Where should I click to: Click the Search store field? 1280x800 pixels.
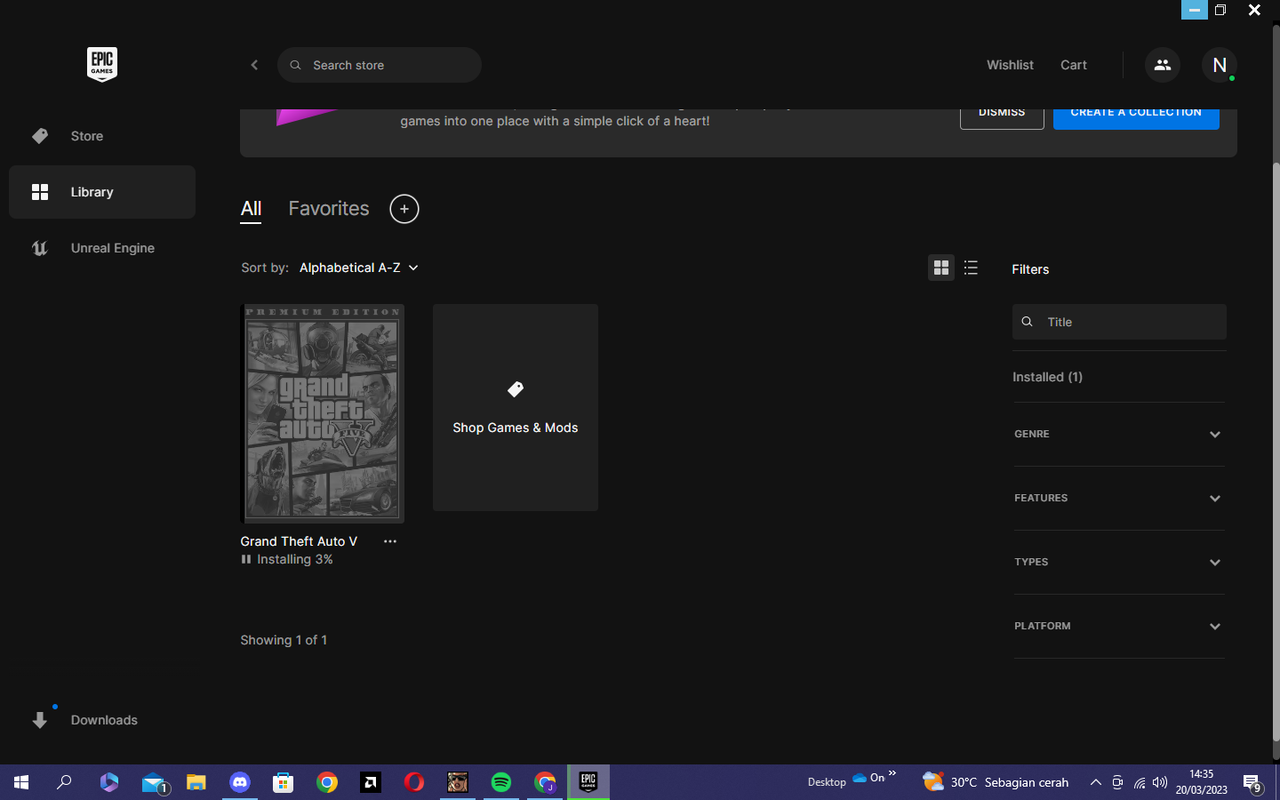pos(379,65)
